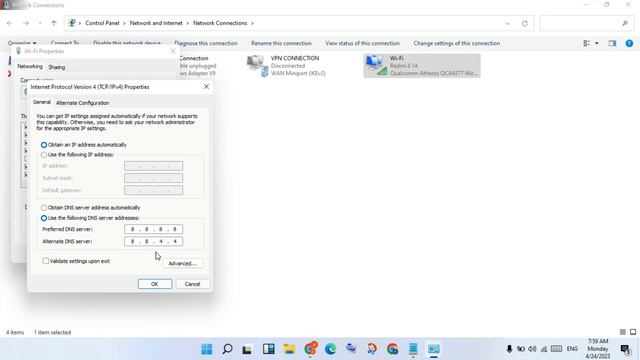Toggle the preview pane icon
This screenshot has height=360, width=640.
click(612, 43)
